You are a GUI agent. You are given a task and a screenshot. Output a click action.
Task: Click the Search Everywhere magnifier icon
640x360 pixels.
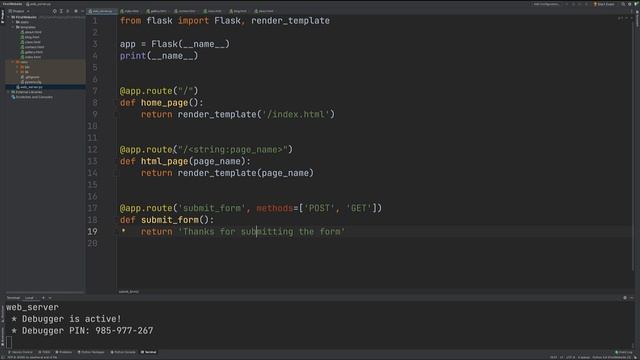(623, 4)
